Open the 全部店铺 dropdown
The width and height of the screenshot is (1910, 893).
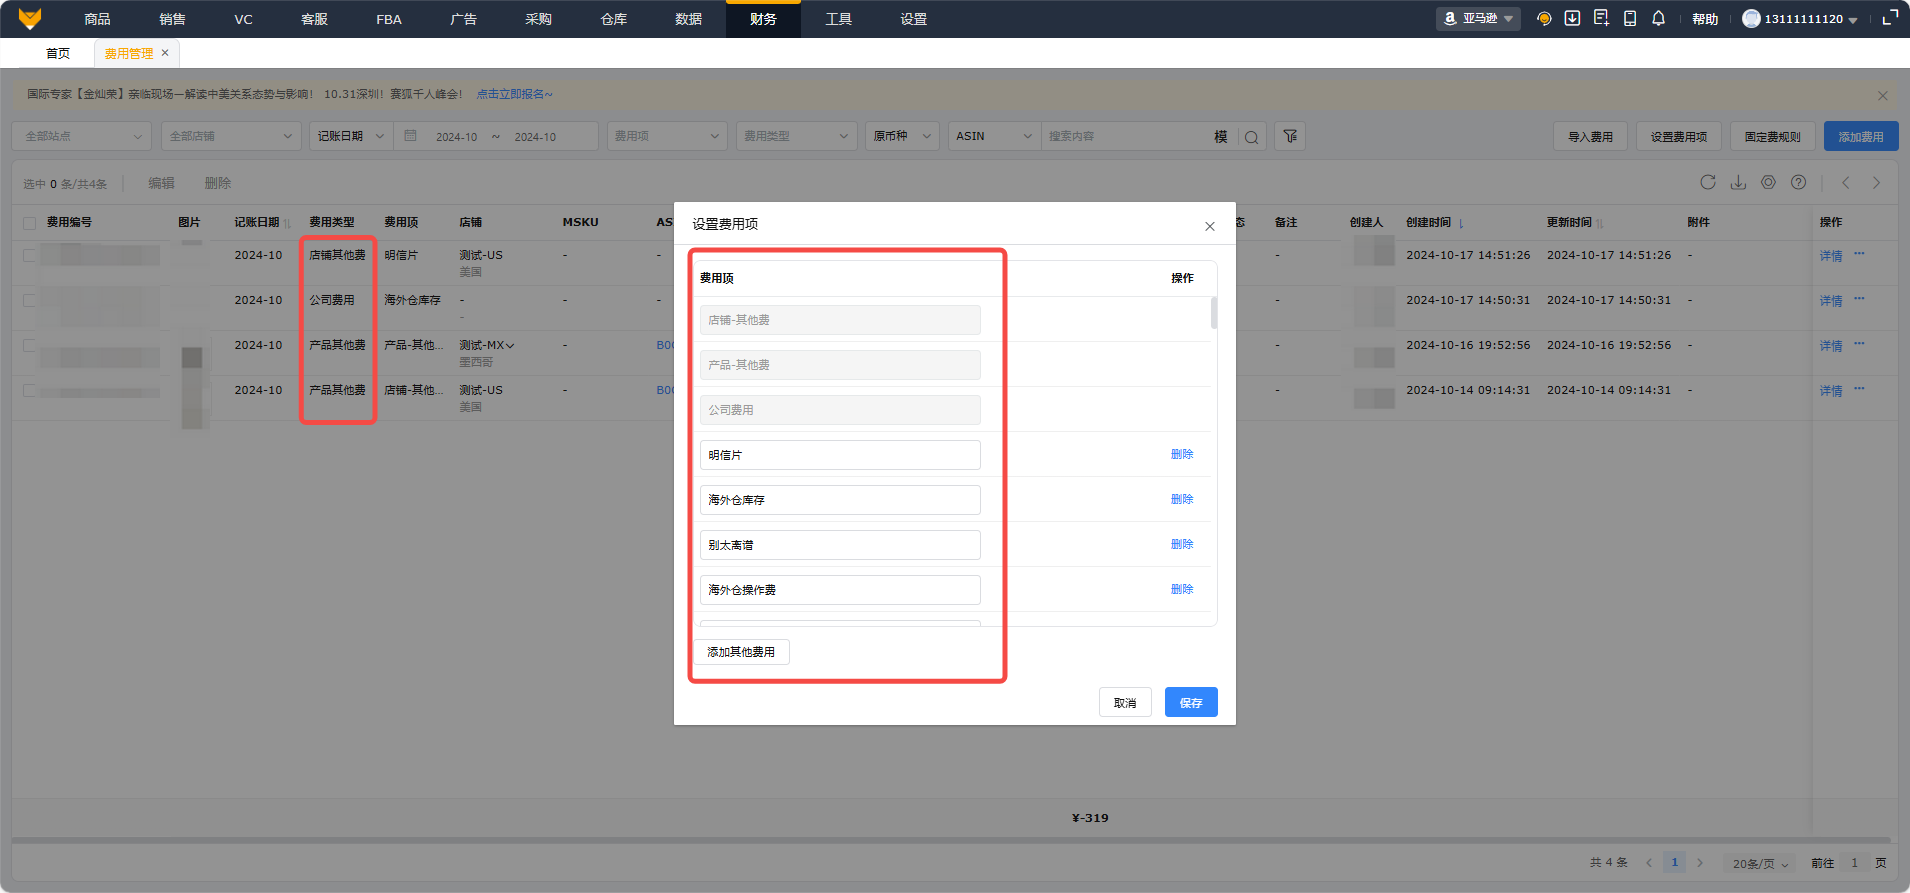[231, 136]
